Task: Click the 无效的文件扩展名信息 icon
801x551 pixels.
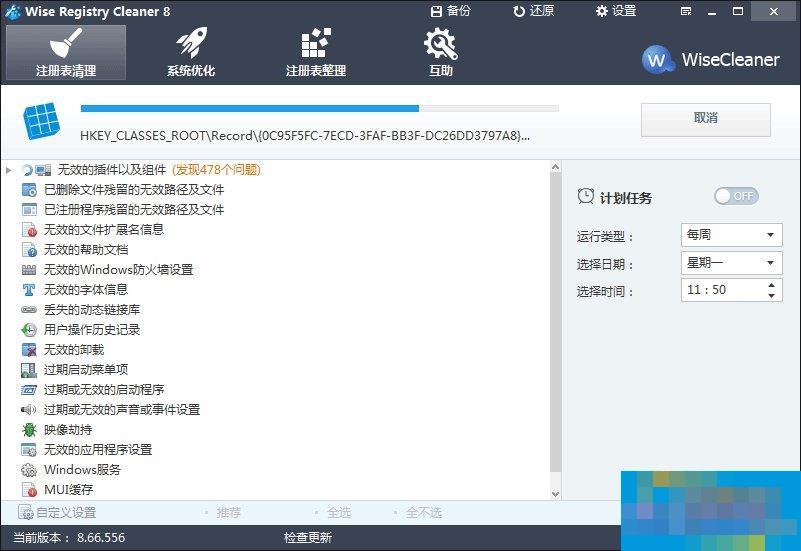Action: click(x=29, y=230)
